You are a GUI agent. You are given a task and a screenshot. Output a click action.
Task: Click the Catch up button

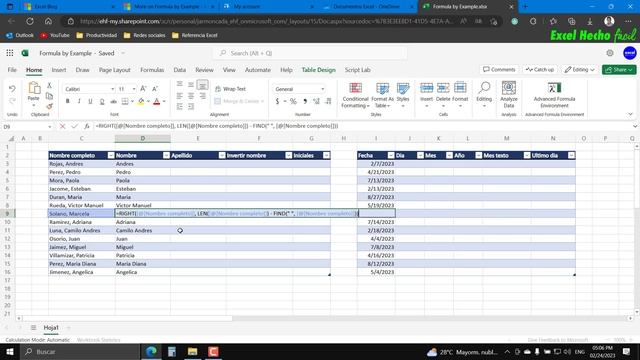click(x=540, y=70)
